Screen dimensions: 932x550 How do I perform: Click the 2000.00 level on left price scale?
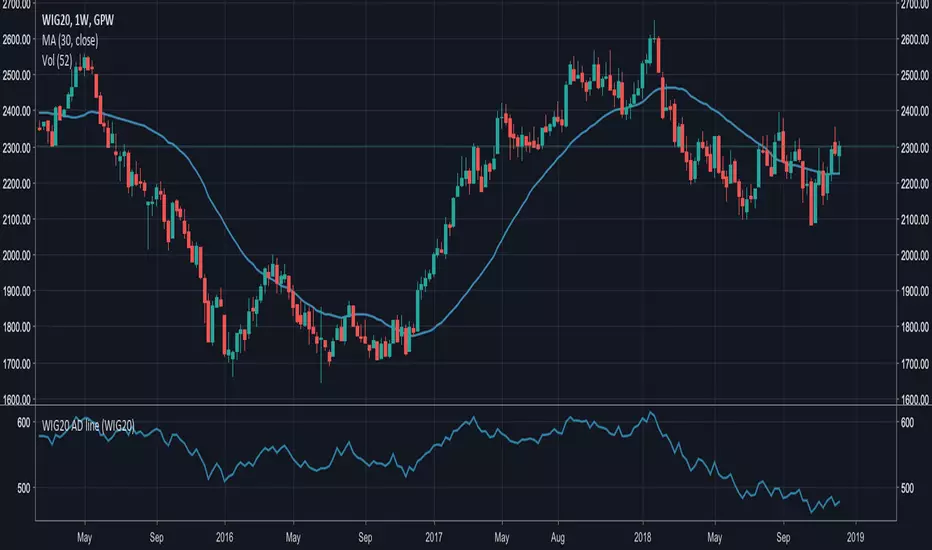[17, 255]
